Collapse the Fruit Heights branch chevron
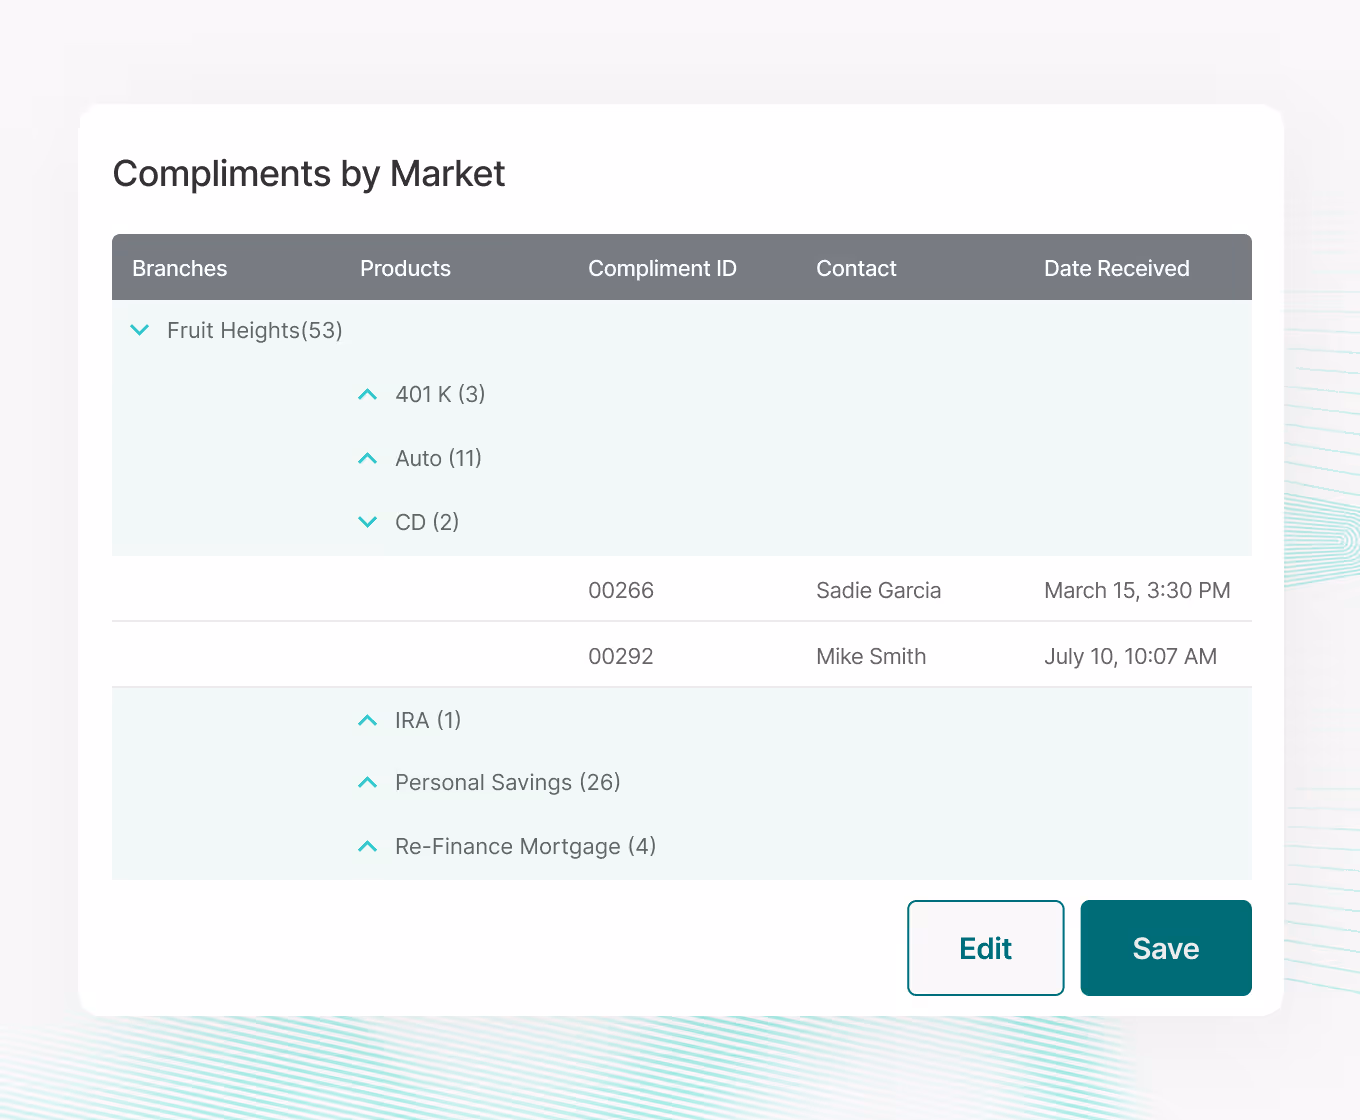The width and height of the screenshot is (1360, 1120). click(140, 330)
